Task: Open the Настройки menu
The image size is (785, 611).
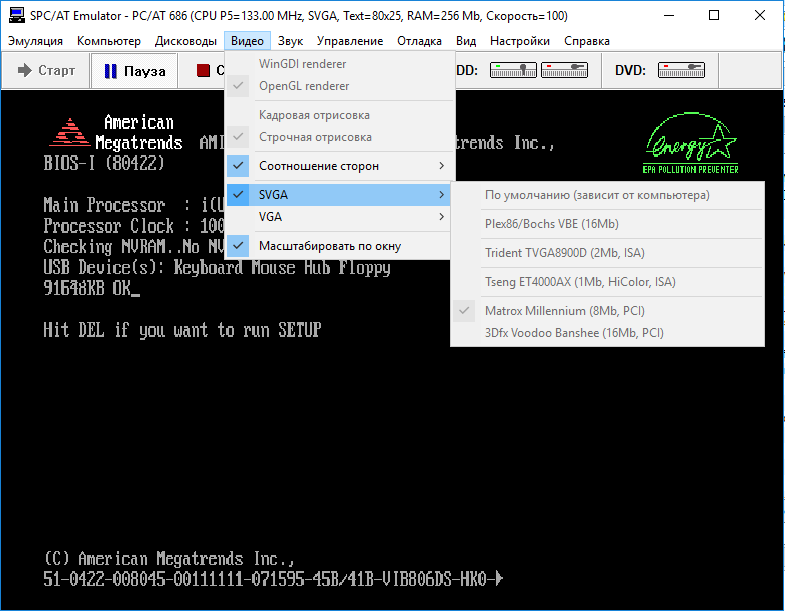Action: [x=520, y=41]
